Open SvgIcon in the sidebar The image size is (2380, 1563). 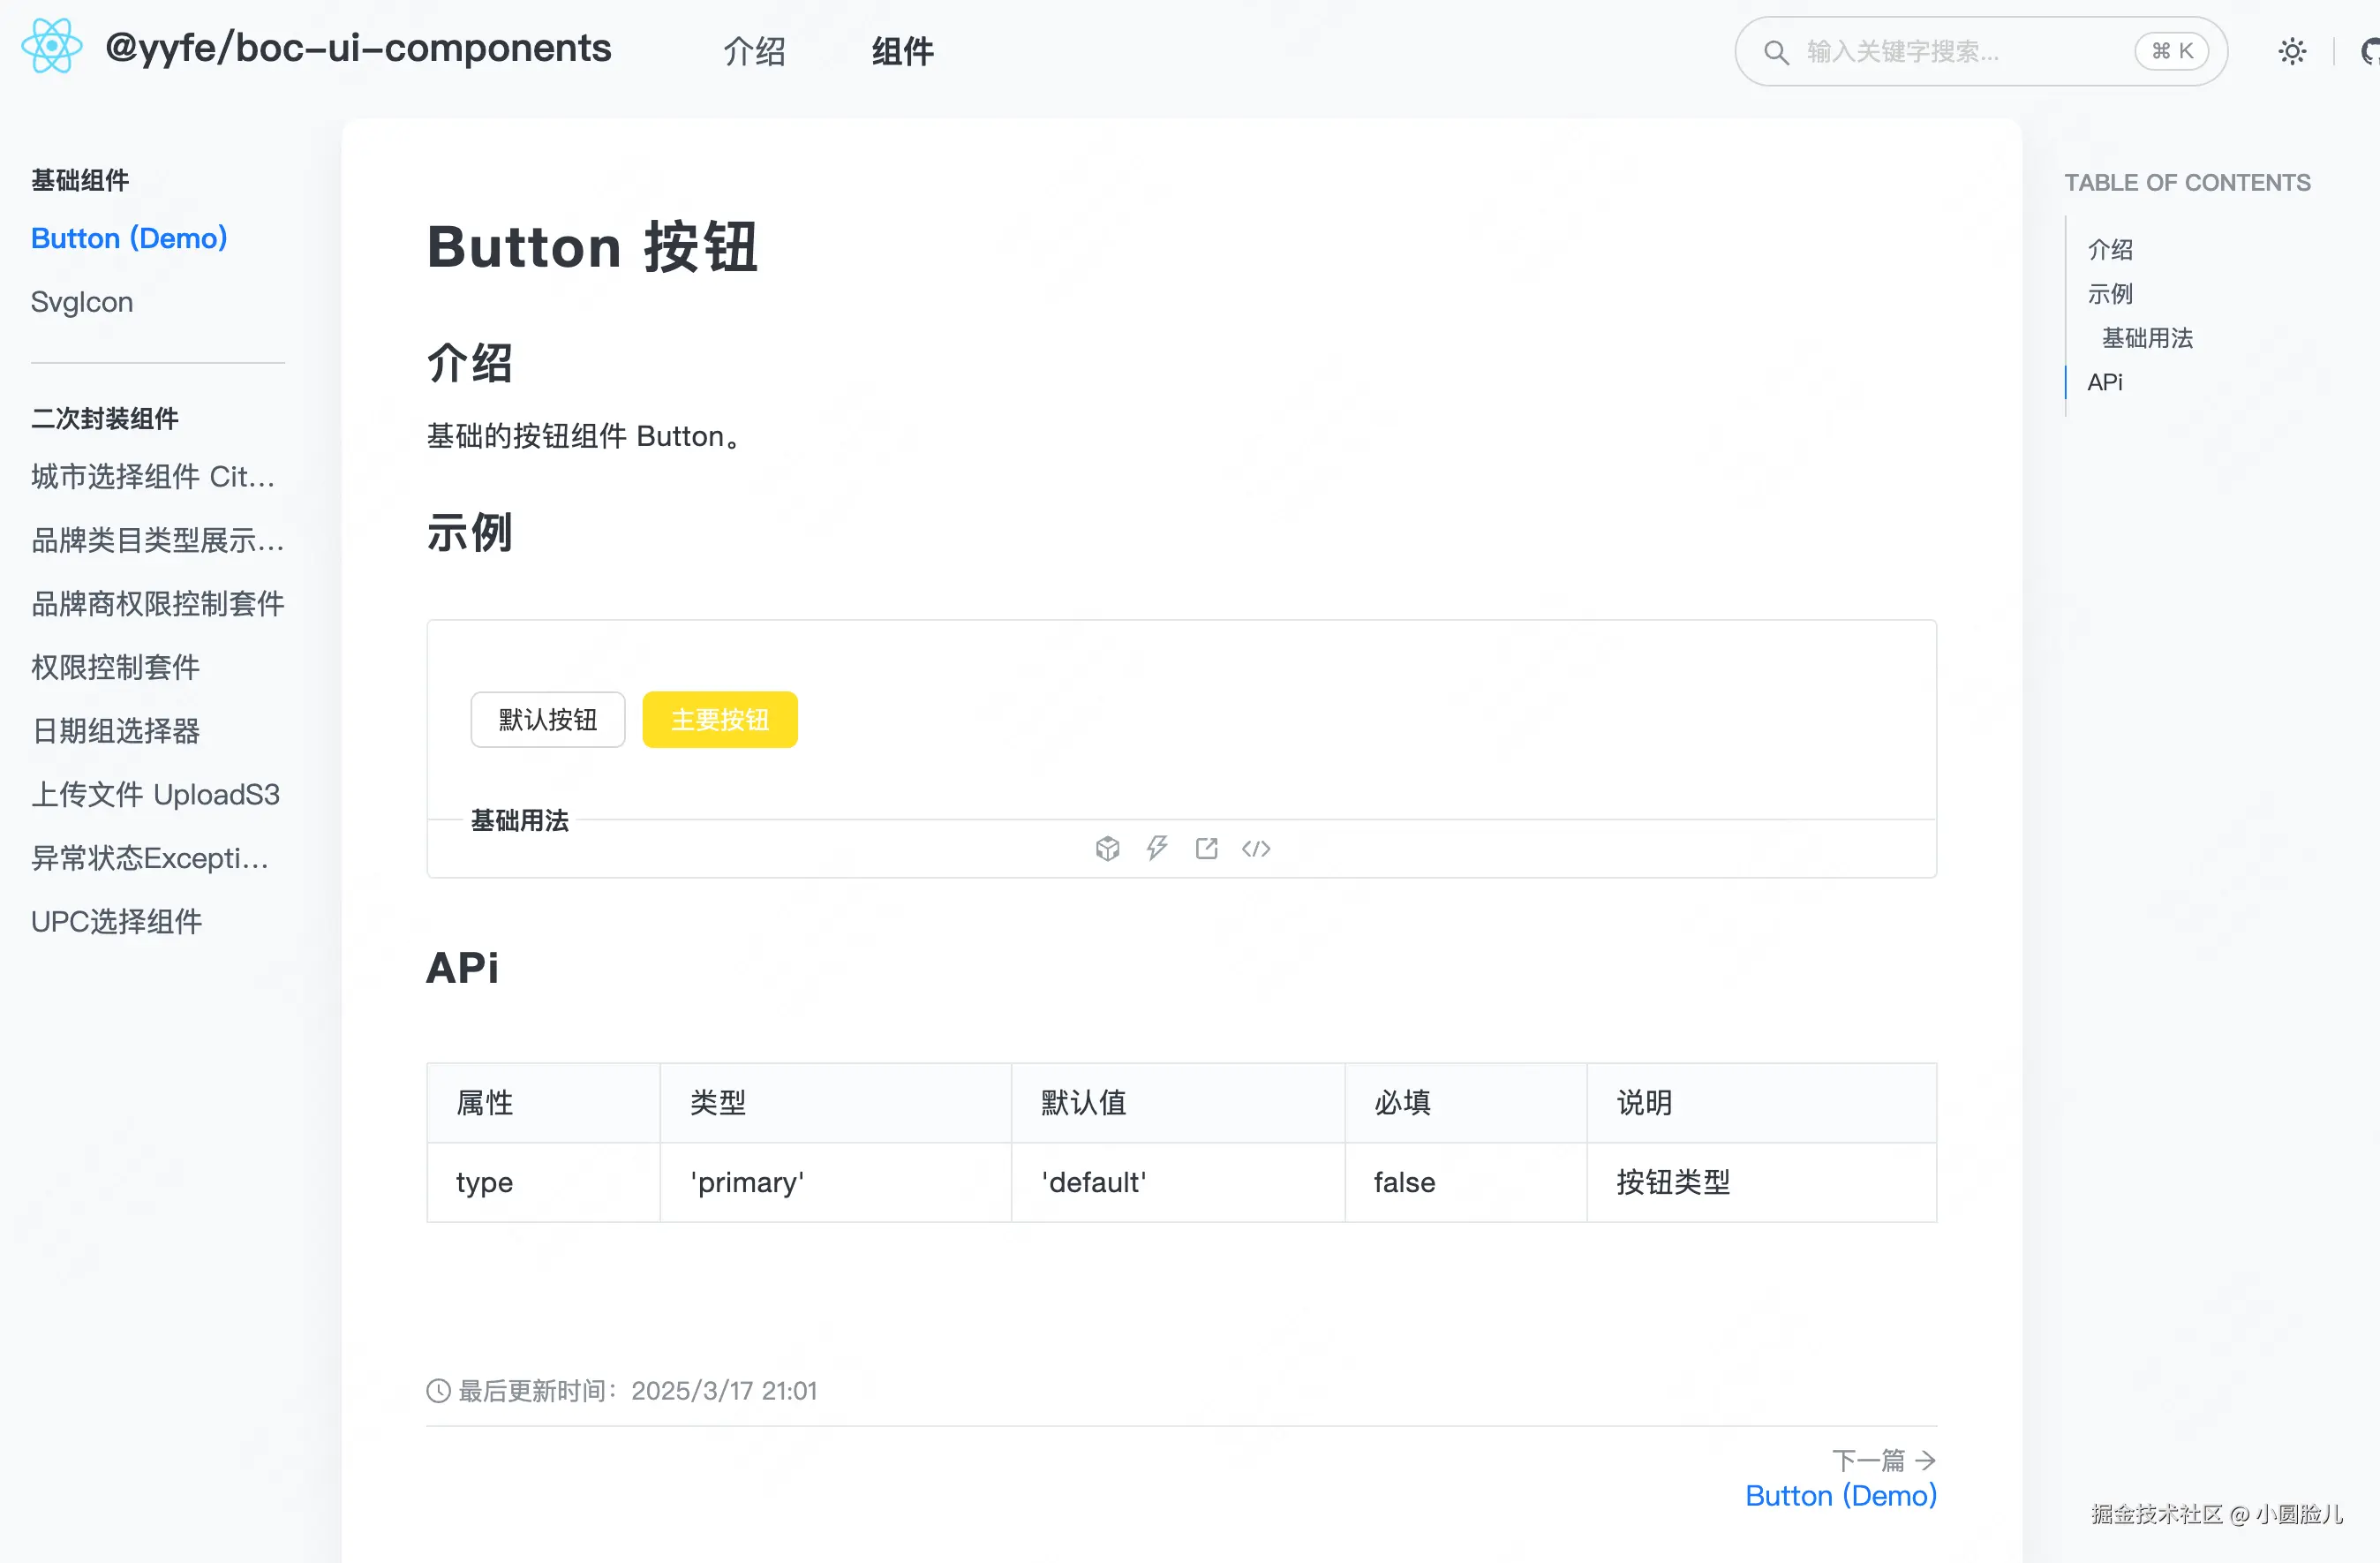(82, 301)
